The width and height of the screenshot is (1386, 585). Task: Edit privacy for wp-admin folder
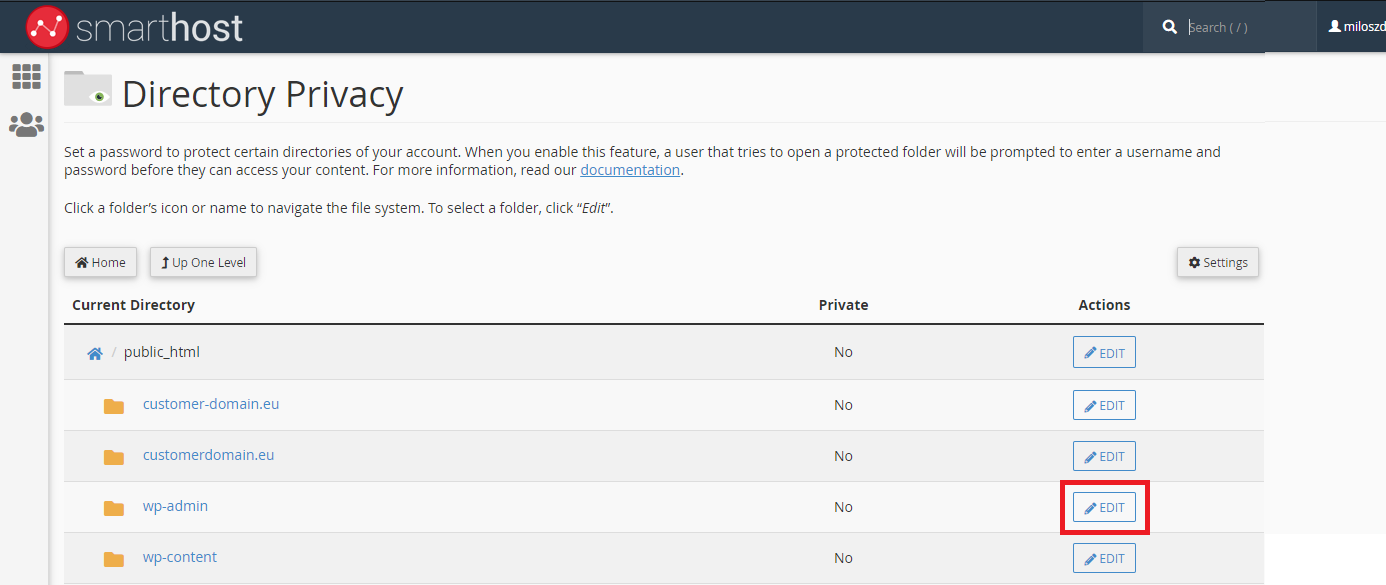(x=1104, y=508)
